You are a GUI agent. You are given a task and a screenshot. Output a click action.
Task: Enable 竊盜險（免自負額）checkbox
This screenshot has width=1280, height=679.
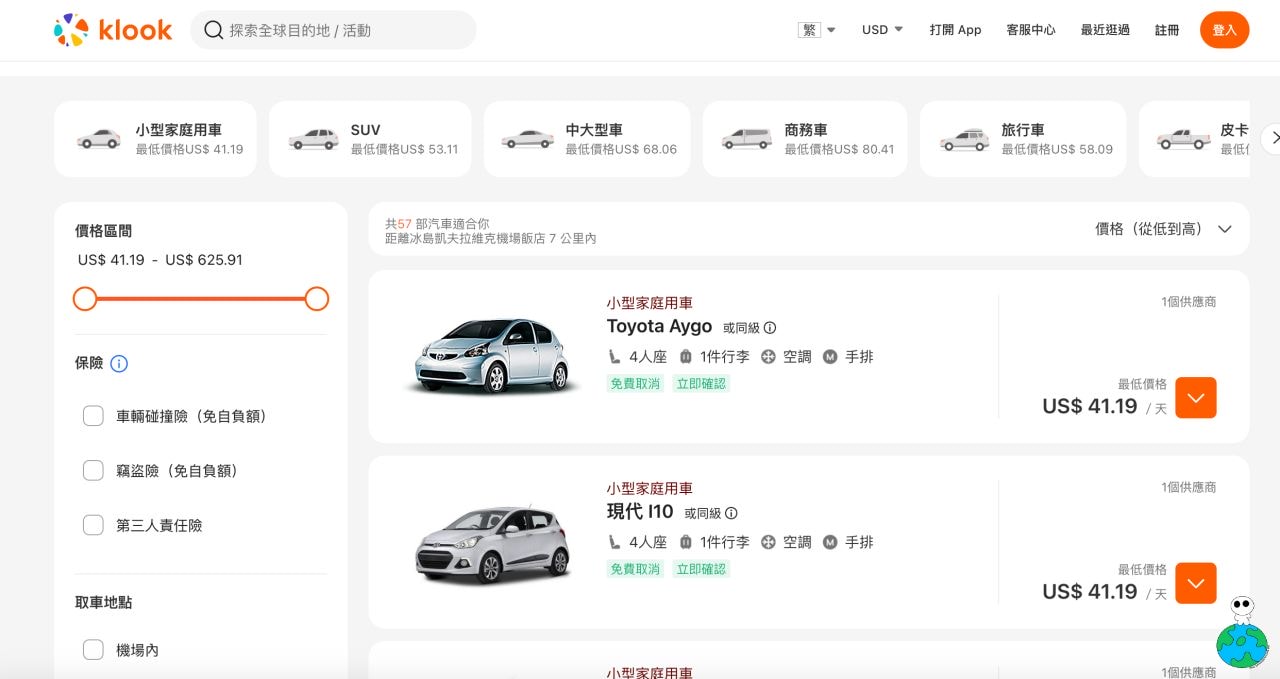[93, 470]
